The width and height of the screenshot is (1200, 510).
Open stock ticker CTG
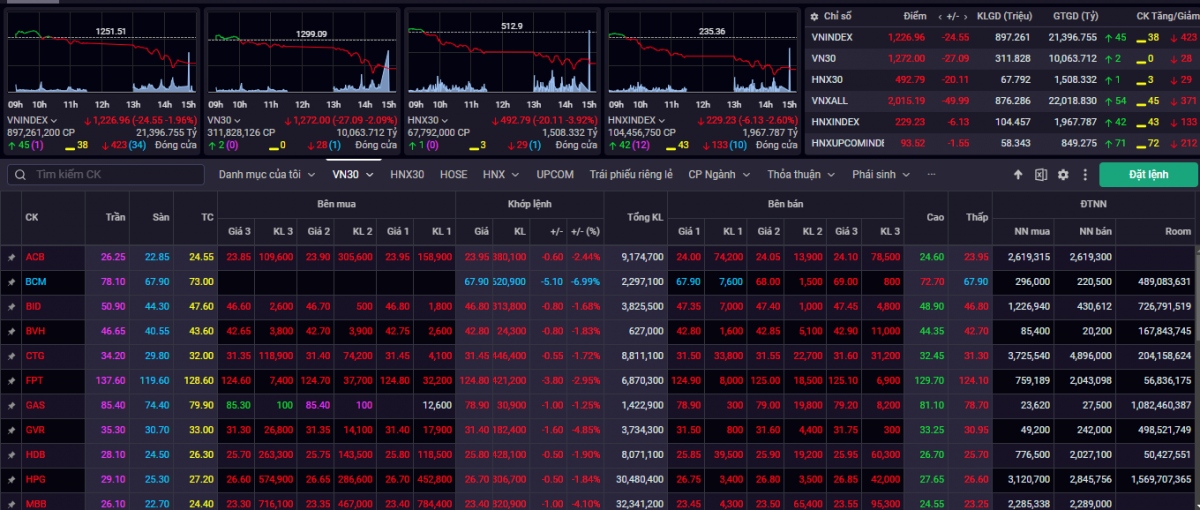[35, 355]
